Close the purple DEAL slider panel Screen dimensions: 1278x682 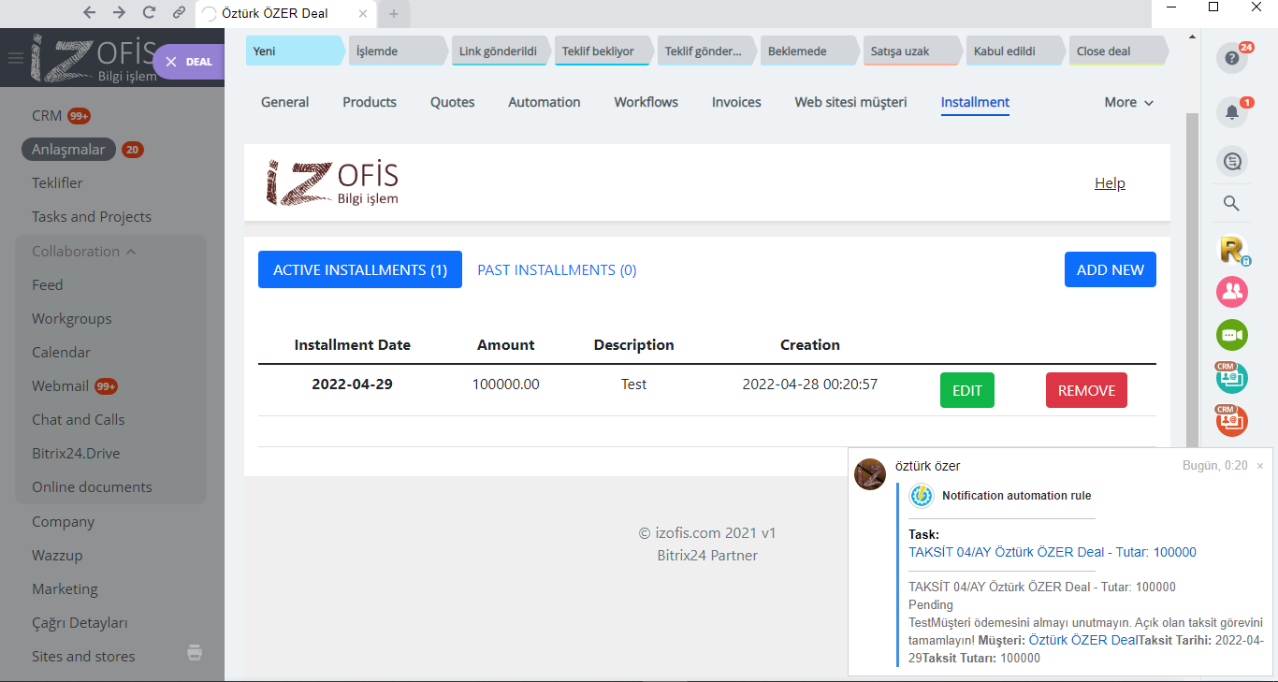click(171, 62)
